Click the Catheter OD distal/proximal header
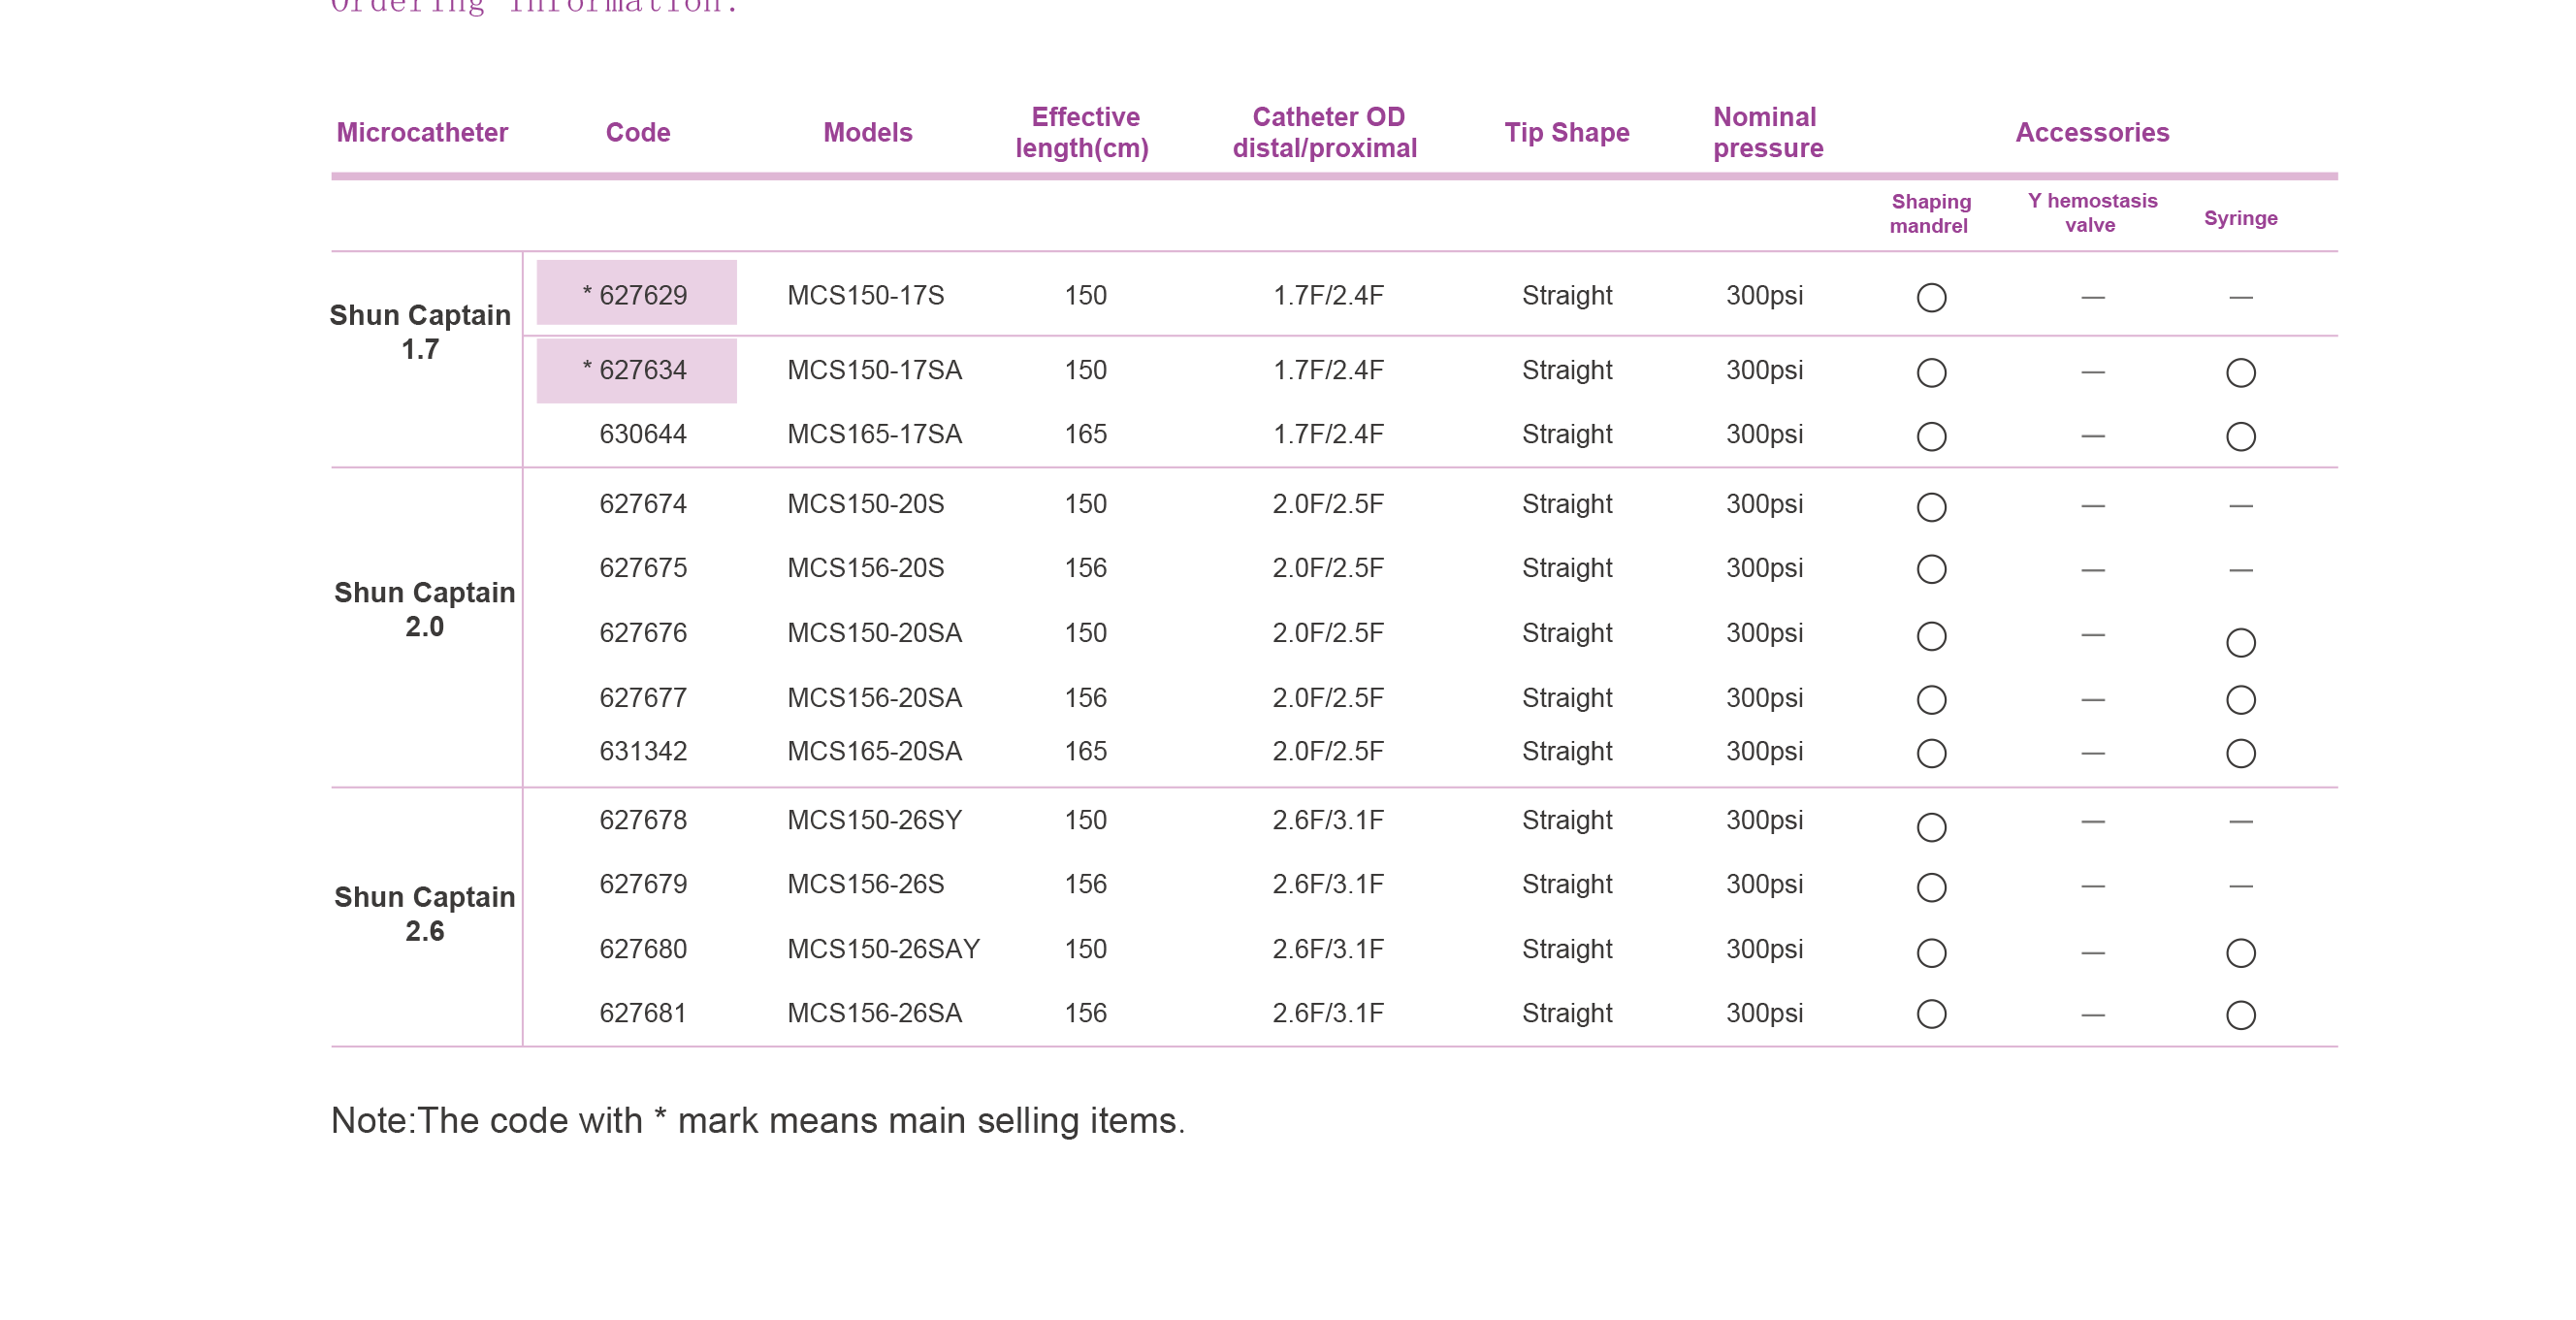 [x=1326, y=132]
